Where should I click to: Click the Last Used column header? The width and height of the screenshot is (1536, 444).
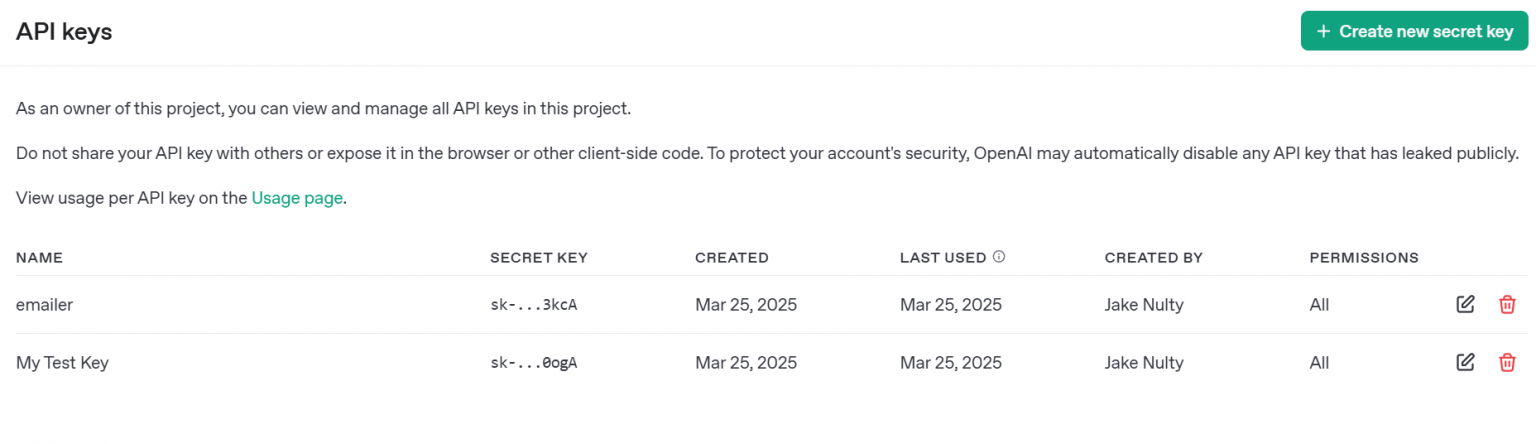(x=942, y=258)
